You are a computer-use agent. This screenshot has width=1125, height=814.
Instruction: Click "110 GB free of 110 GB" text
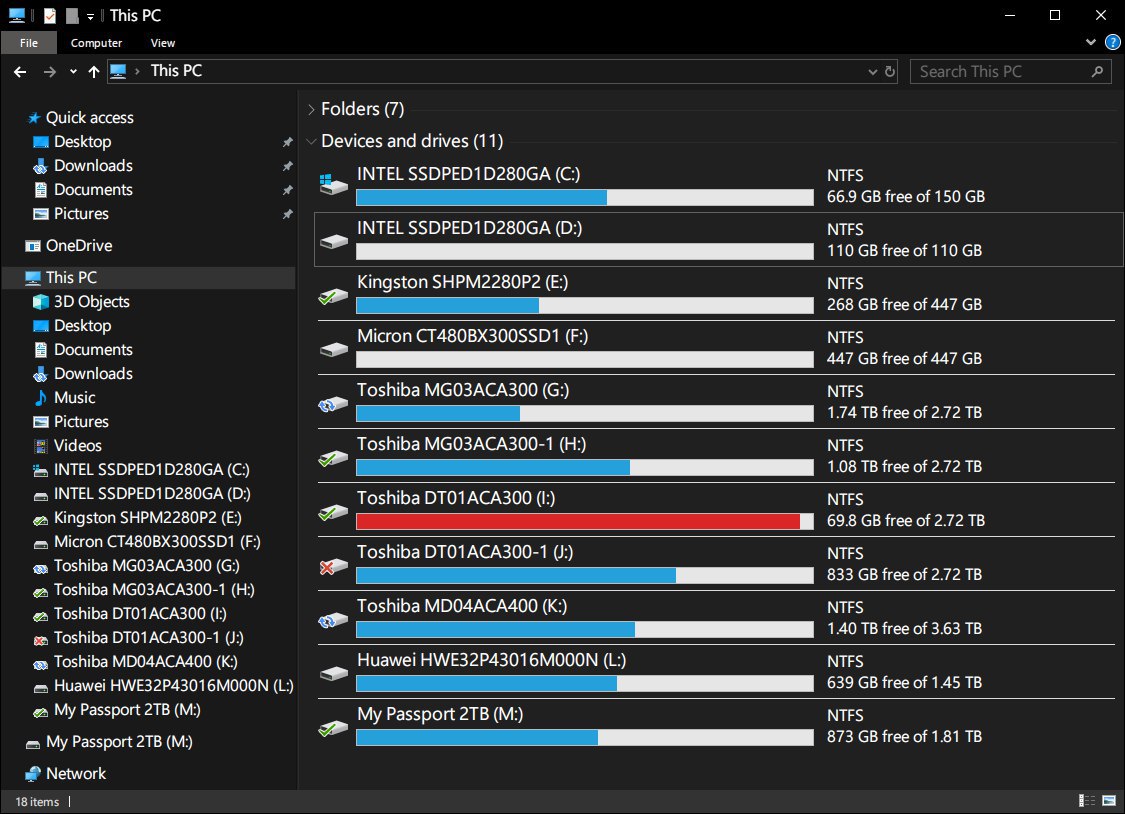[x=904, y=251]
